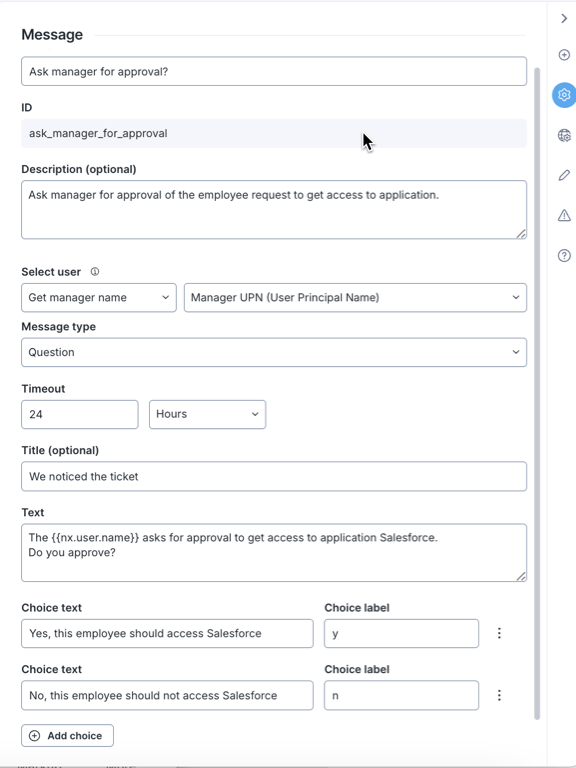Open the Manager UPN dropdown
This screenshot has height=768, width=576.
click(355, 297)
